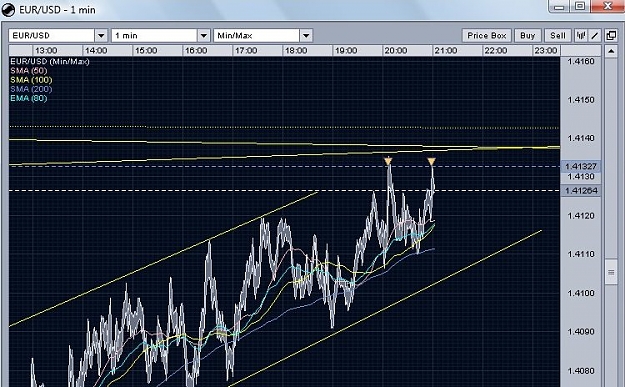
Task: Click the 1.4120 price axis label
Action: (x=581, y=216)
